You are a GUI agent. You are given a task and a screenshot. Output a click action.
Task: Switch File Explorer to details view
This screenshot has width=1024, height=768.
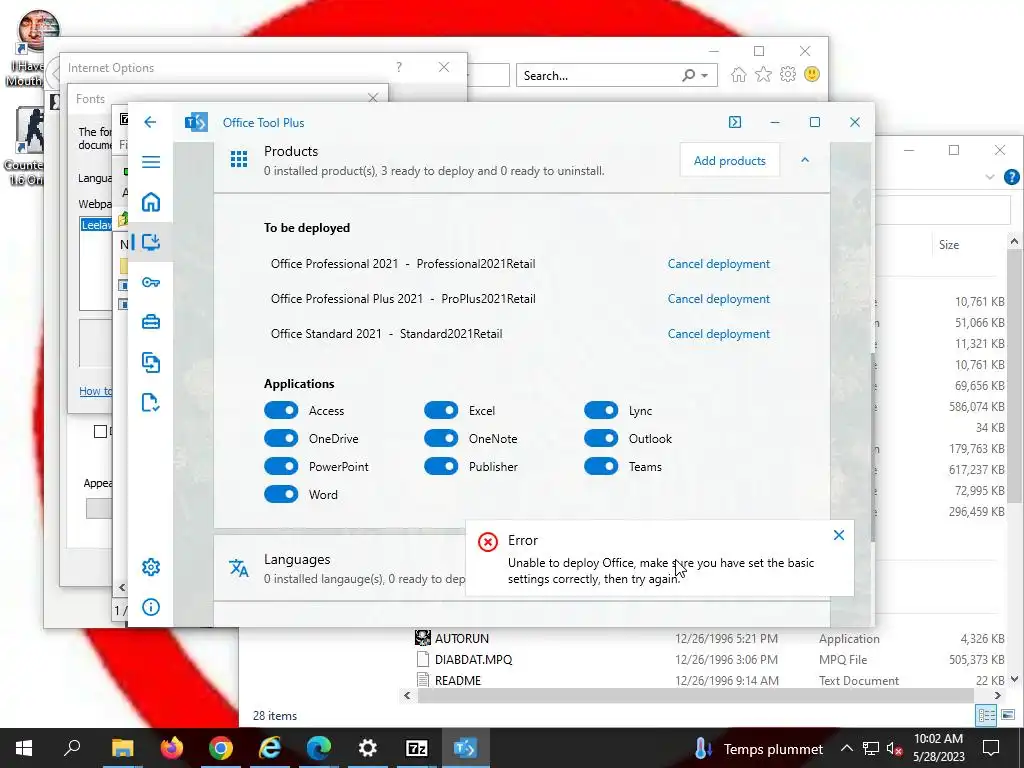click(987, 715)
